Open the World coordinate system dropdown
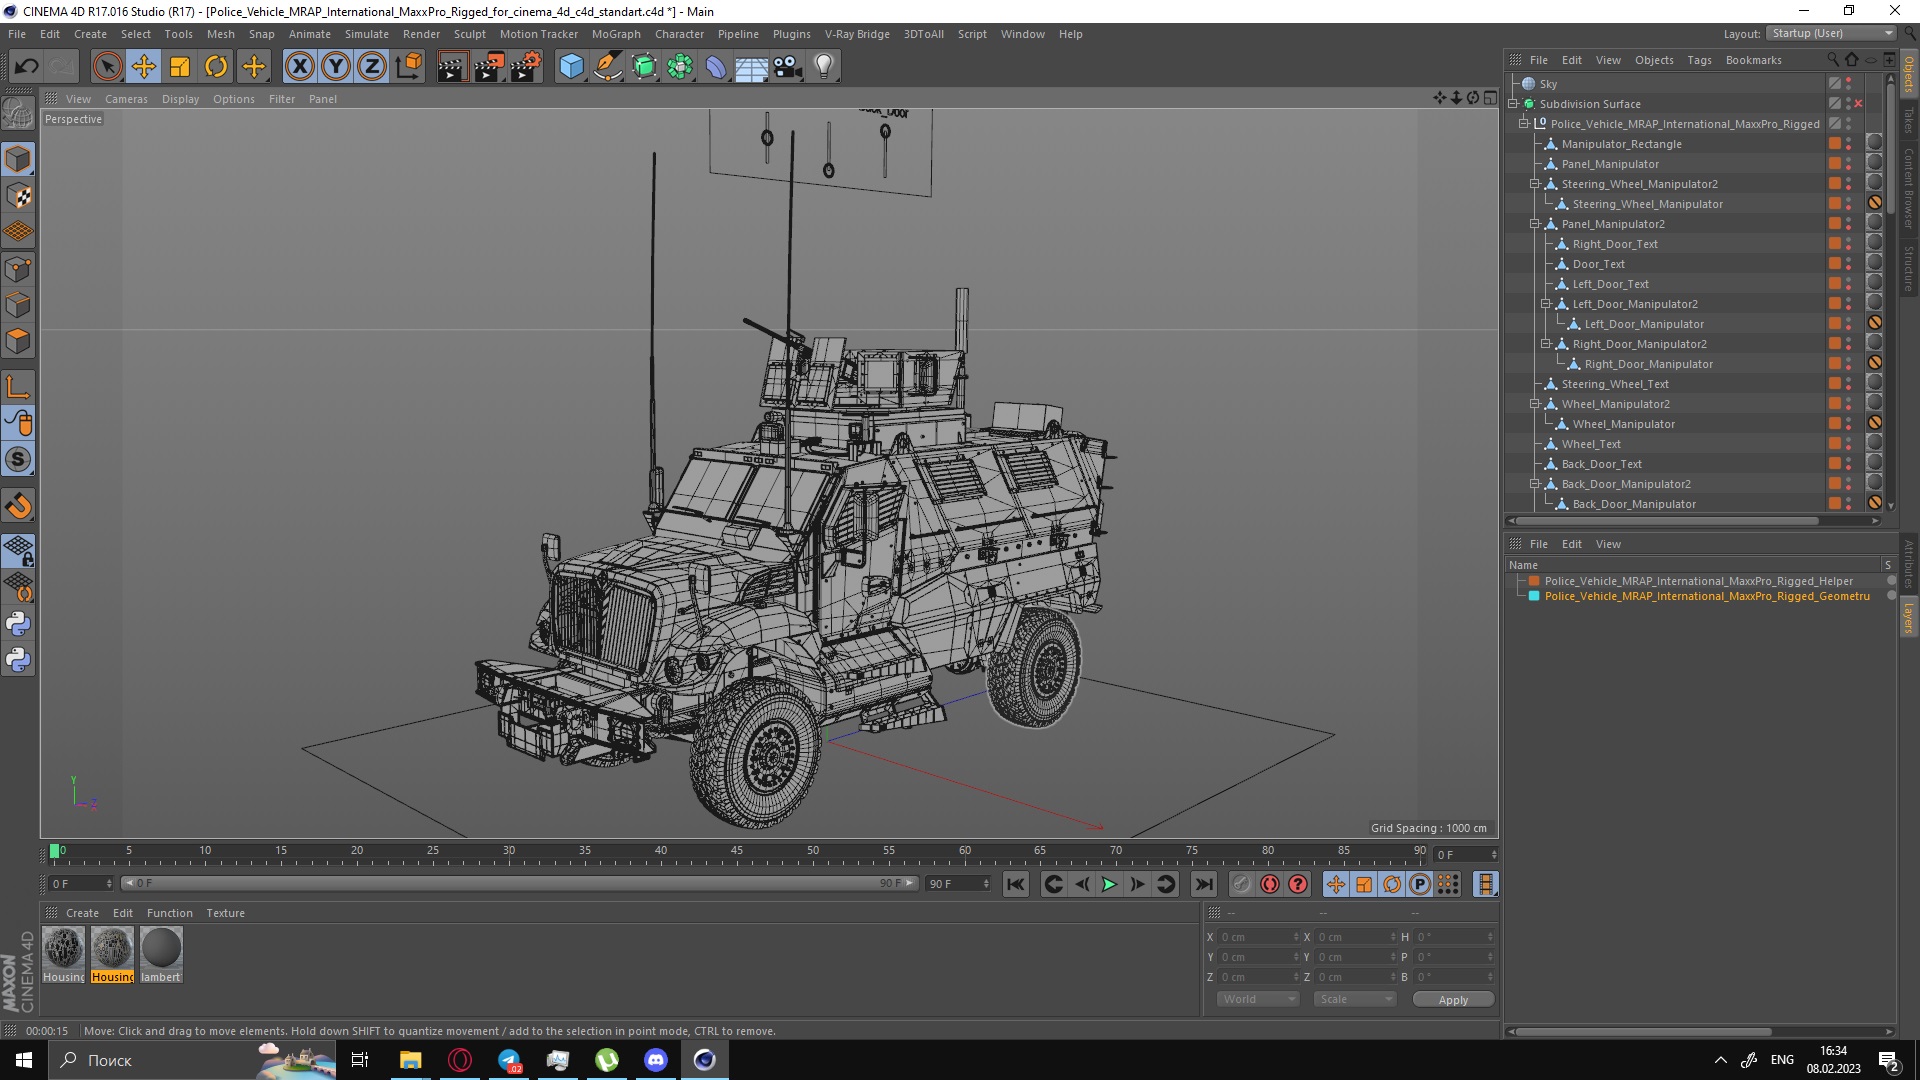This screenshot has width=1920, height=1080. [x=1257, y=999]
